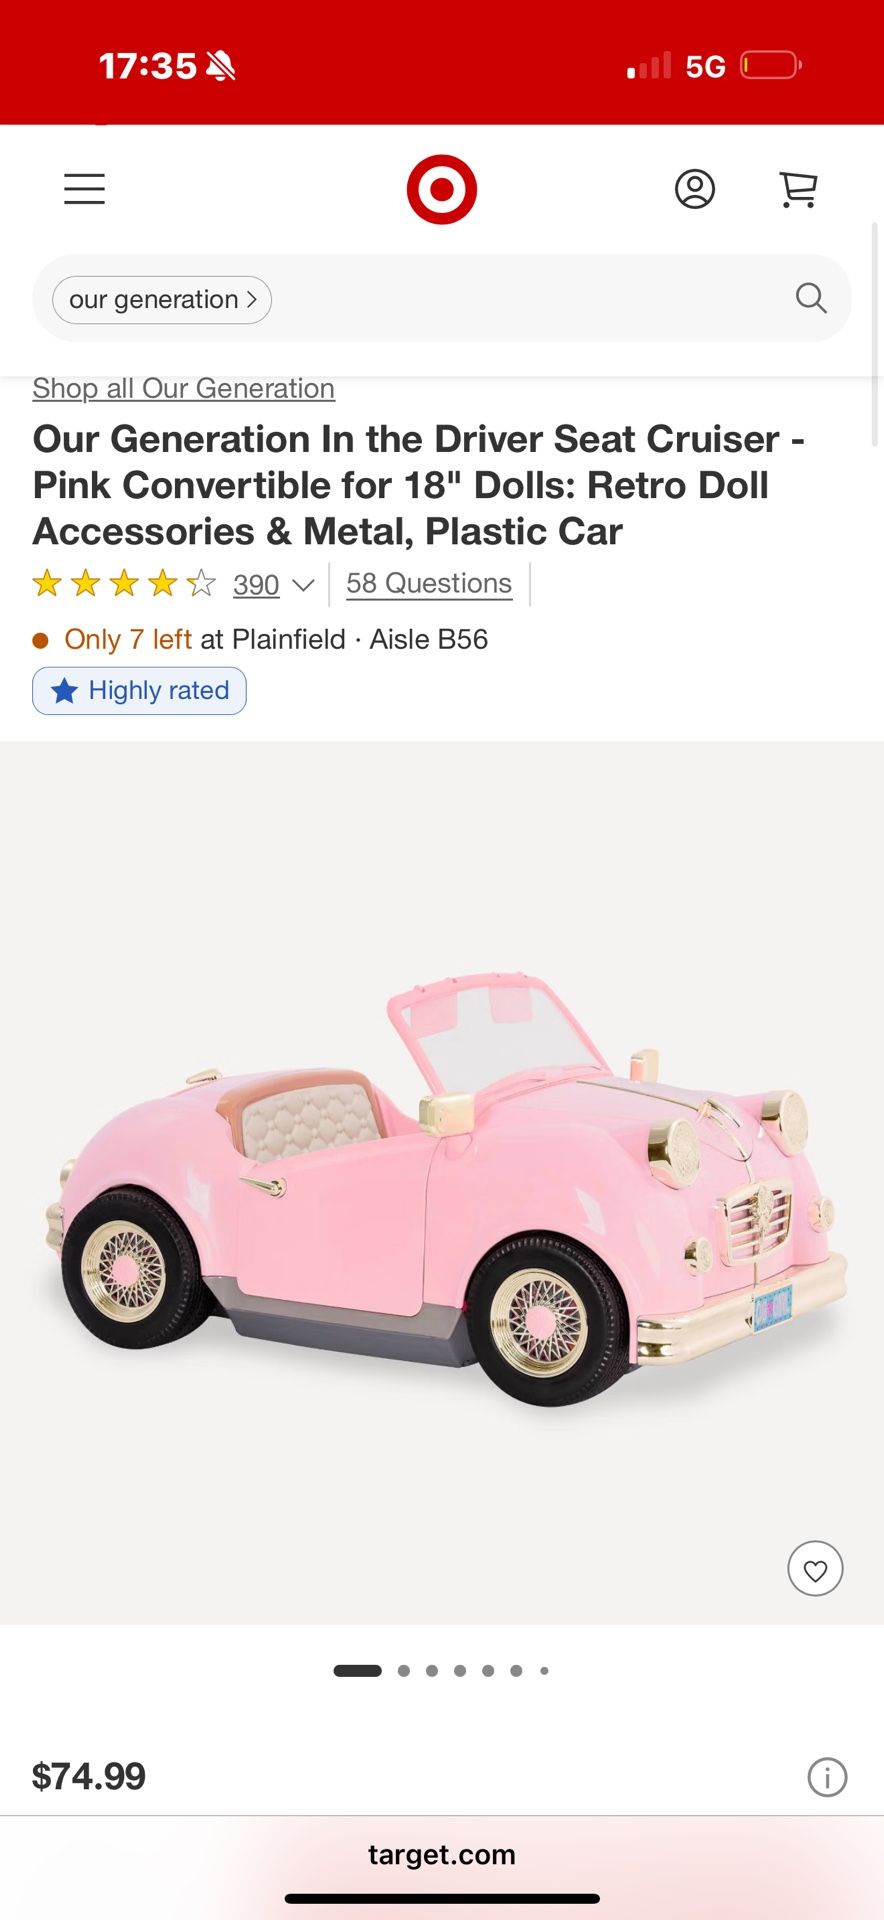Expand ratings chevron next to 390

pyautogui.click(x=303, y=585)
